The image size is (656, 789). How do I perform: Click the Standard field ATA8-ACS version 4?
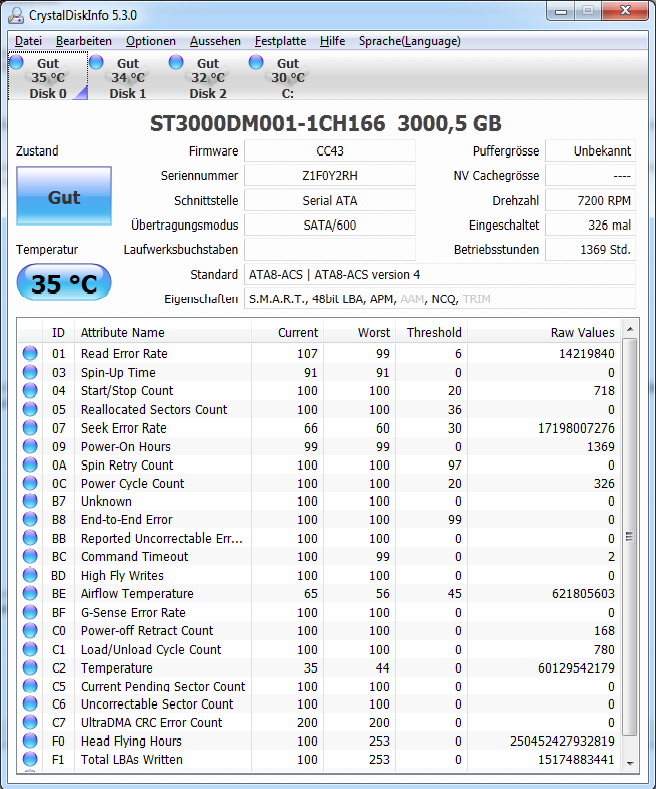point(440,274)
